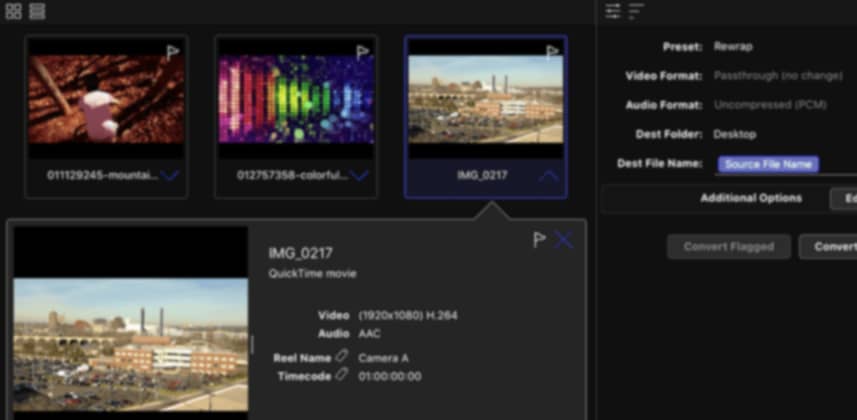Toggle flag in IMG_0217 detail panel
Screen dimensions: 857x420
pos(539,240)
